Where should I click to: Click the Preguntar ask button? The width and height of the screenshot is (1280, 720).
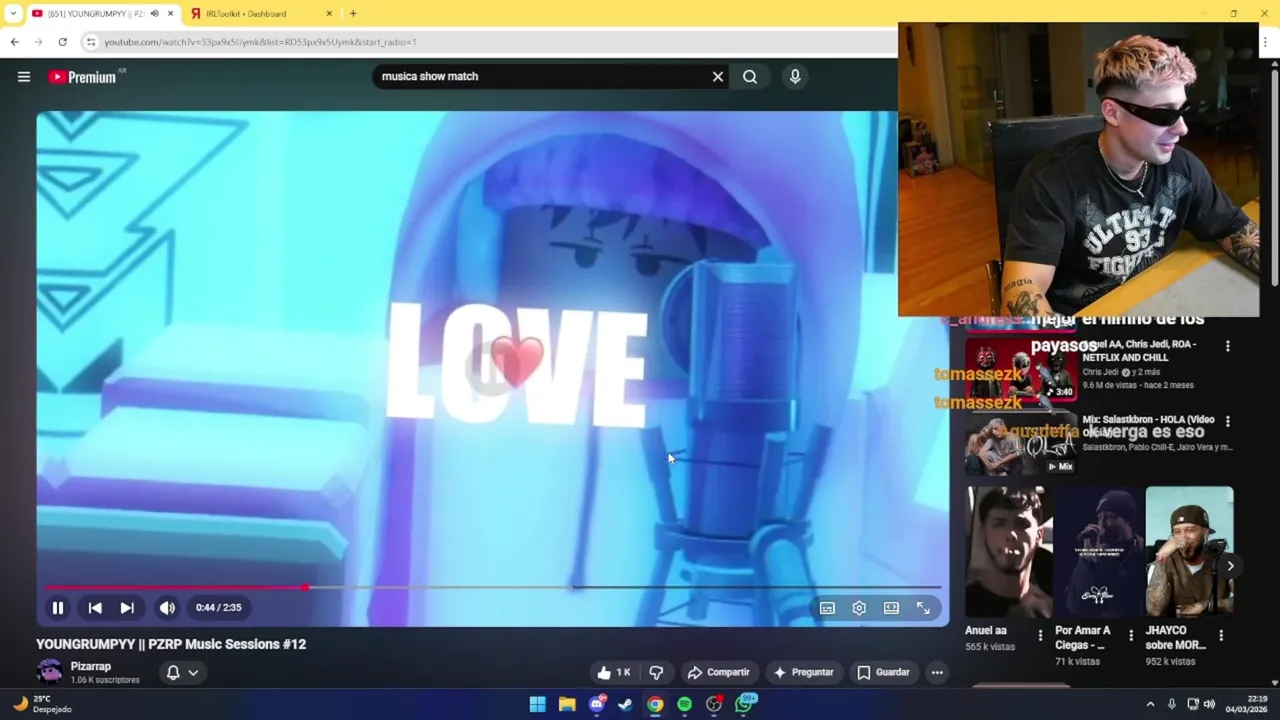(x=803, y=672)
